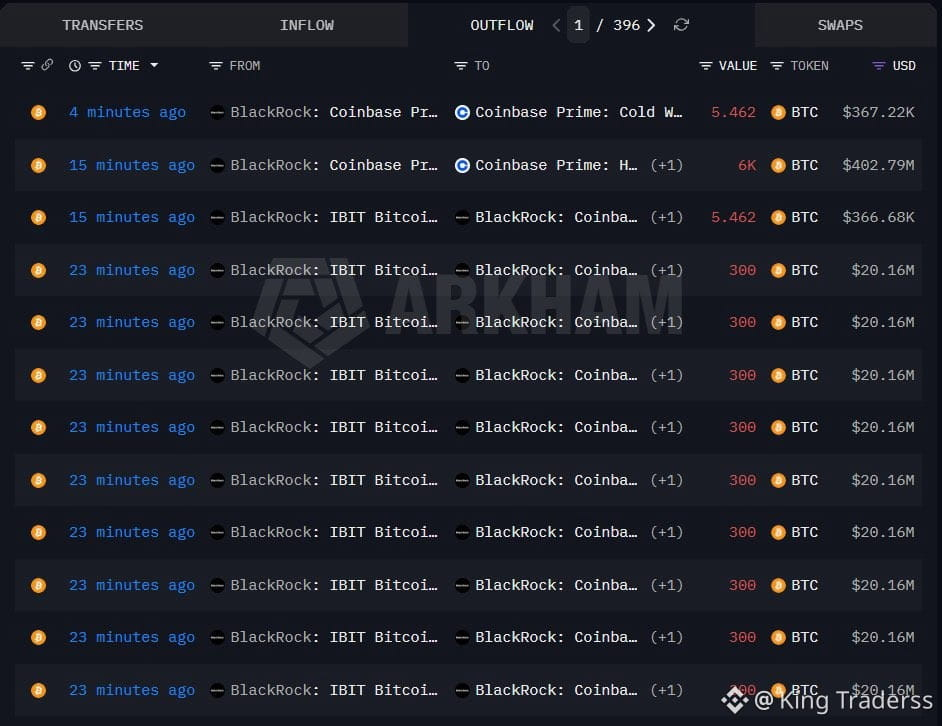Click the page number field showing 1

(x=578, y=25)
